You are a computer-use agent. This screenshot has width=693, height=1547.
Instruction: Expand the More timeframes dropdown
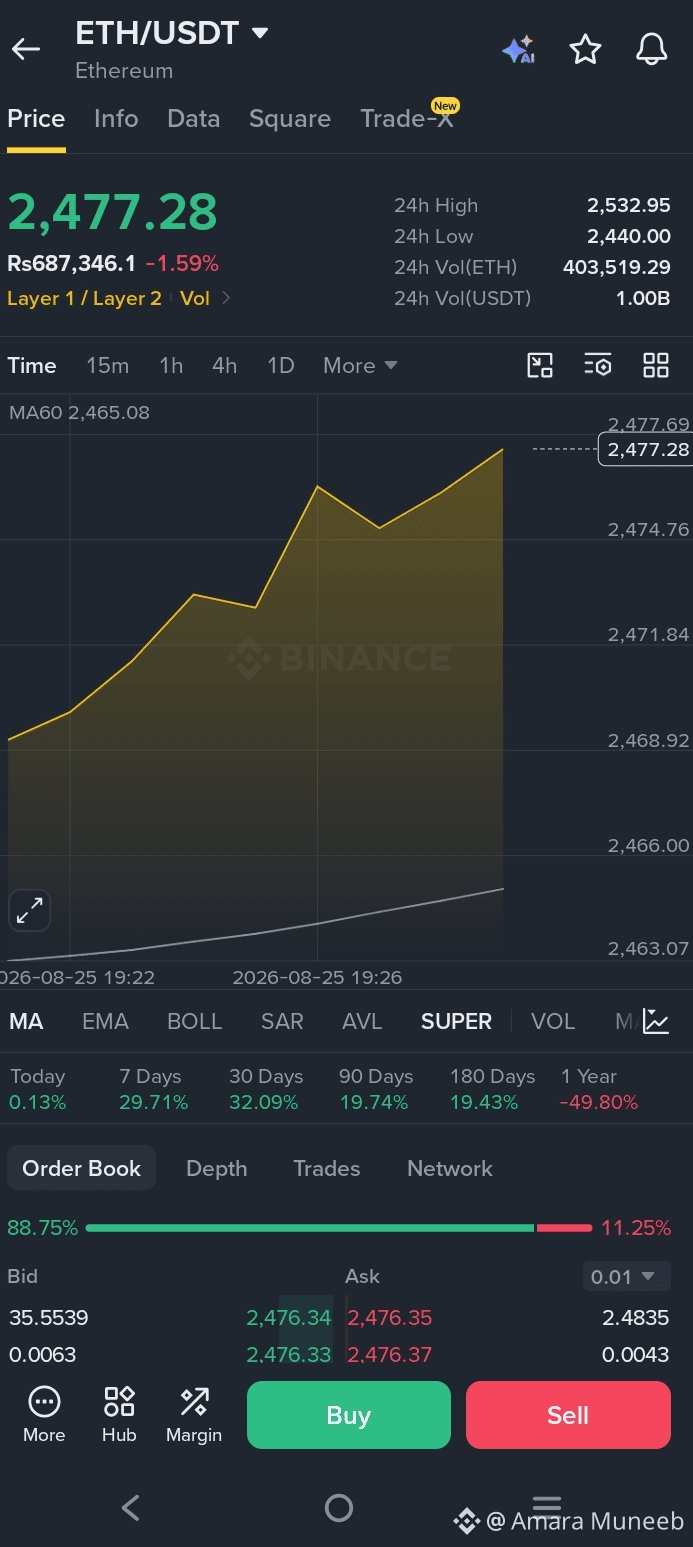point(360,365)
